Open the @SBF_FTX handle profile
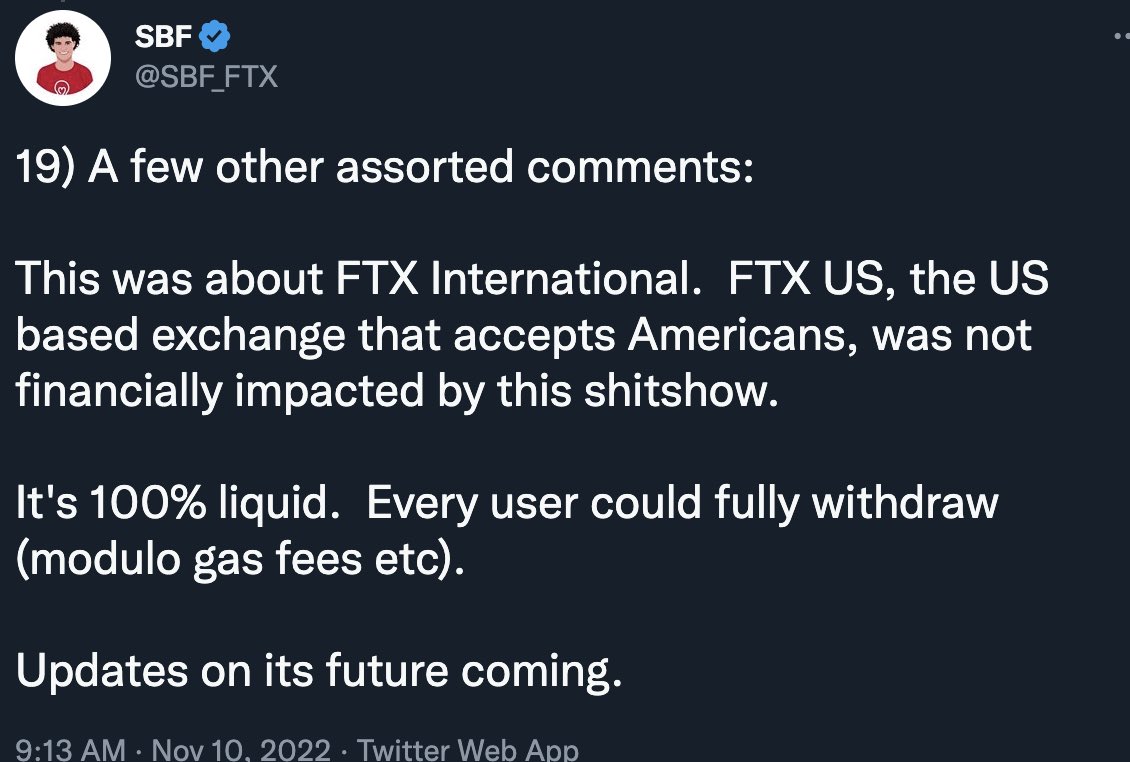The height and width of the screenshot is (762, 1130). (205, 75)
